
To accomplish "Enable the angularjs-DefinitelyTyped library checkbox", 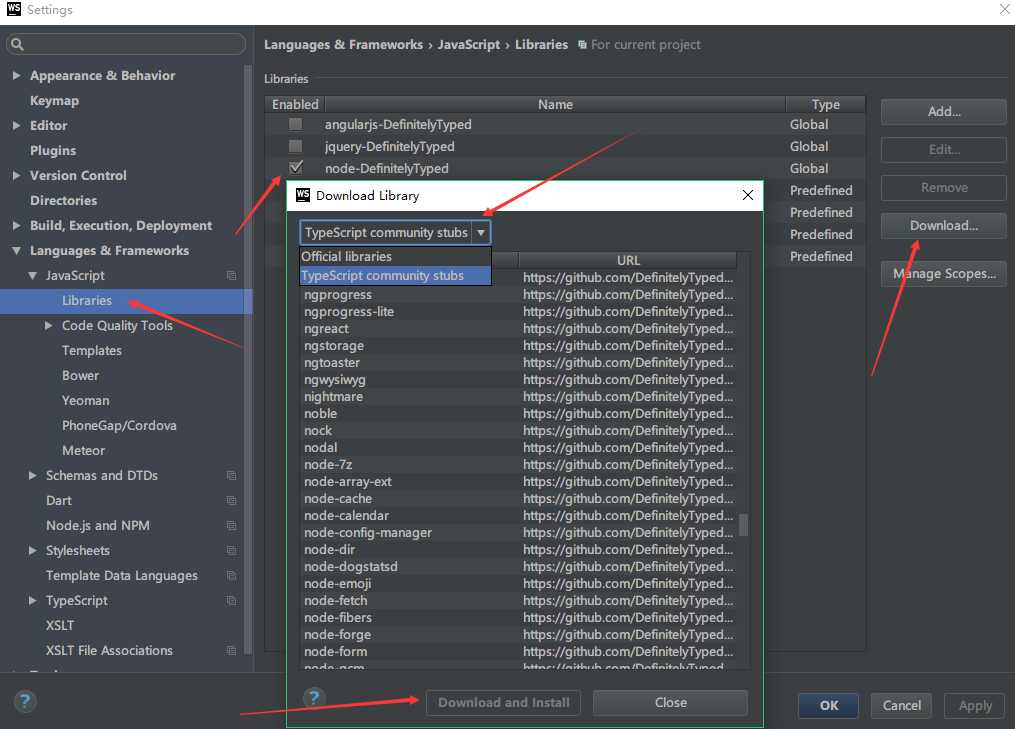I will pos(295,124).
